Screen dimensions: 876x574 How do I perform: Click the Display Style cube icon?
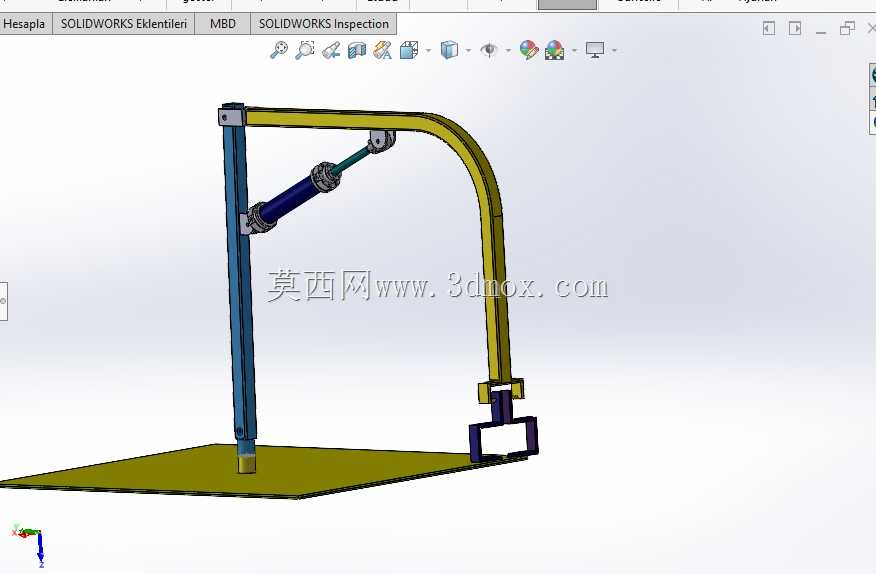(x=449, y=50)
